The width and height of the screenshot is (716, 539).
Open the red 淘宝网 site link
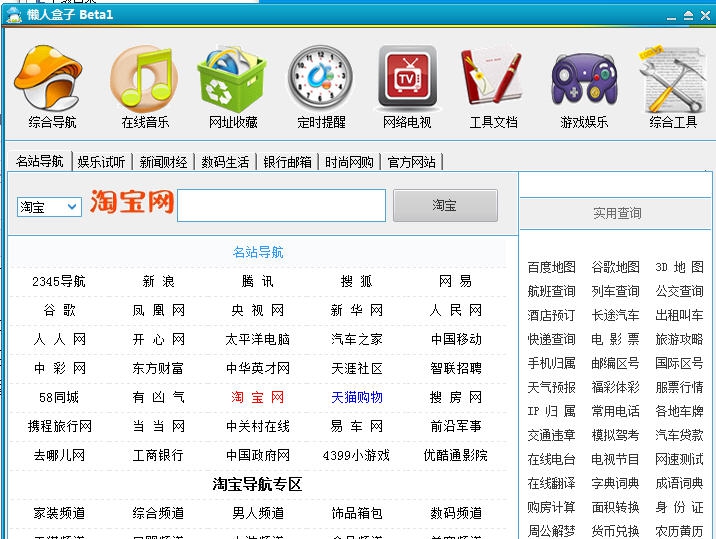(258, 397)
